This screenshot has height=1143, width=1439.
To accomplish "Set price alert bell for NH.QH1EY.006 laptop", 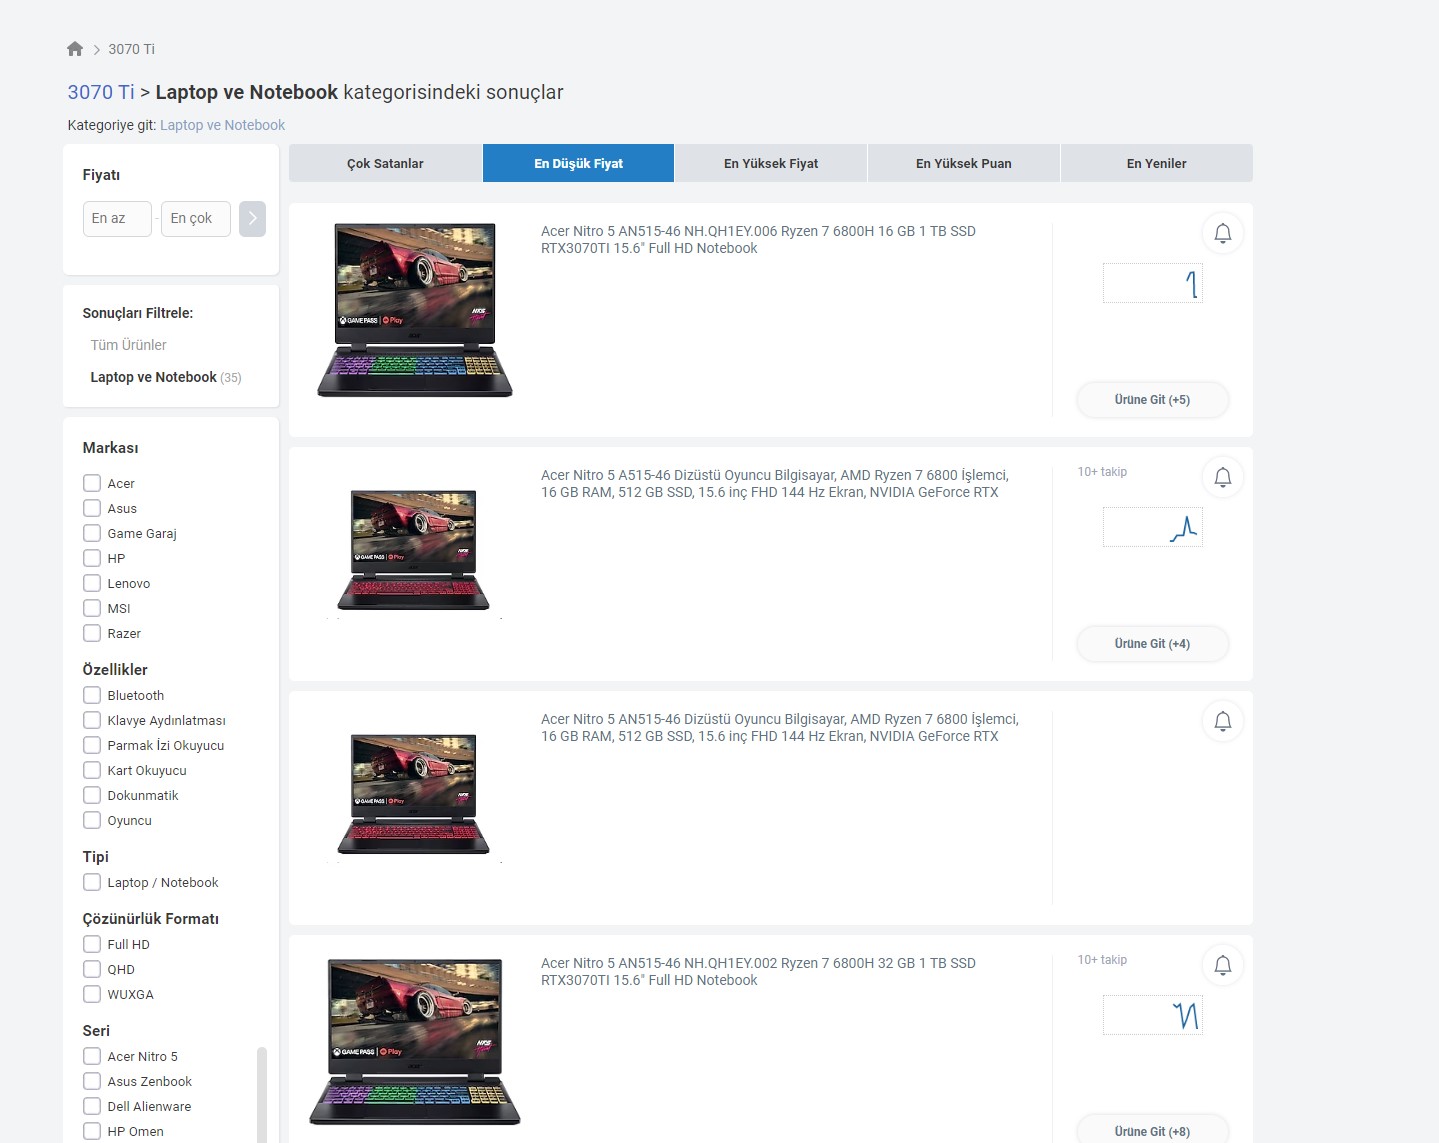I will pos(1222,233).
